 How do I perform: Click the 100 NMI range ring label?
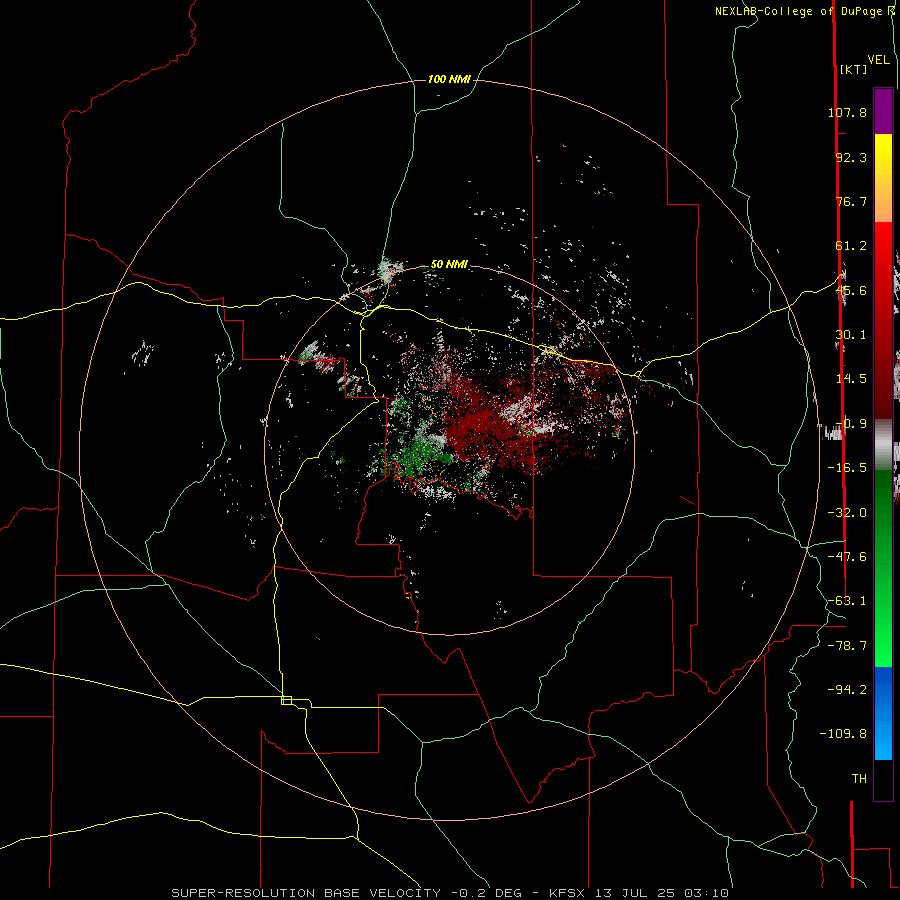[449, 79]
